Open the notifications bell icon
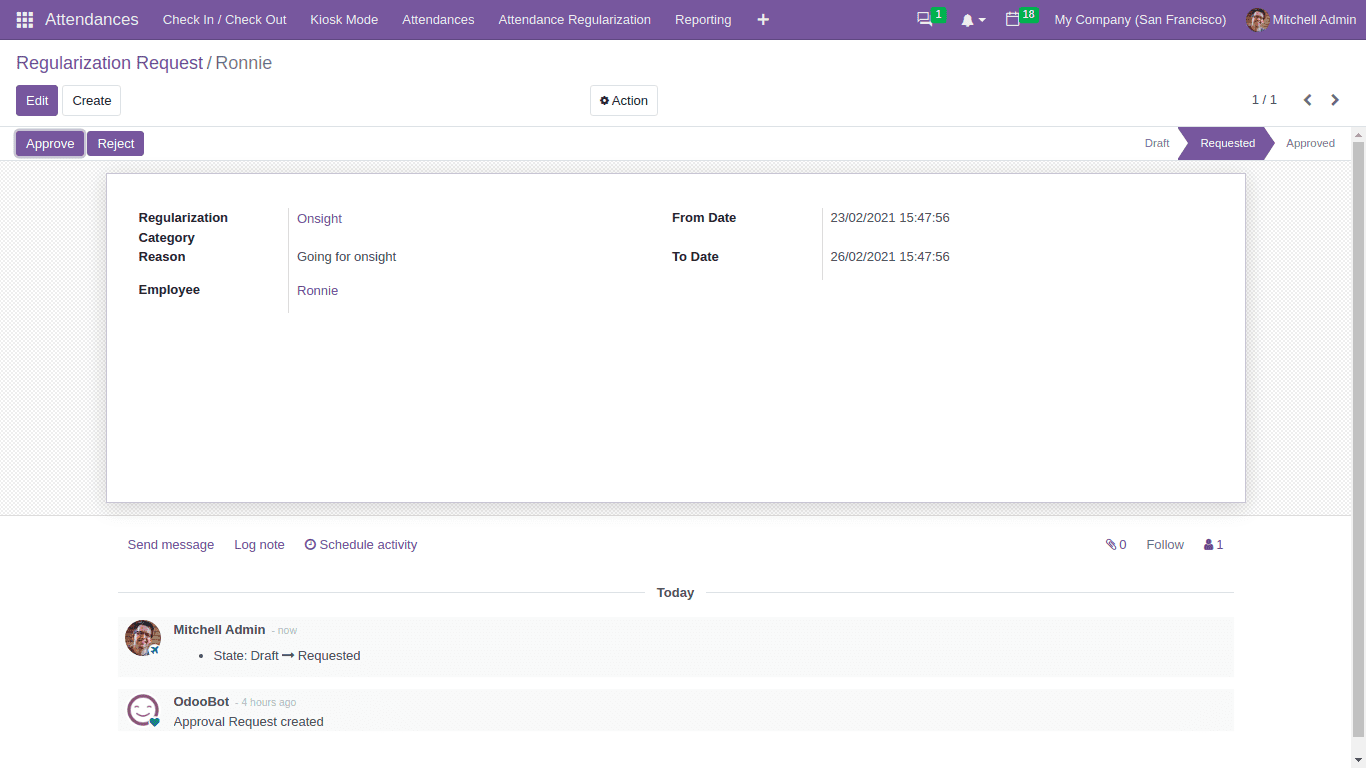The width and height of the screenshot is (1366, 768). point(968,19)
